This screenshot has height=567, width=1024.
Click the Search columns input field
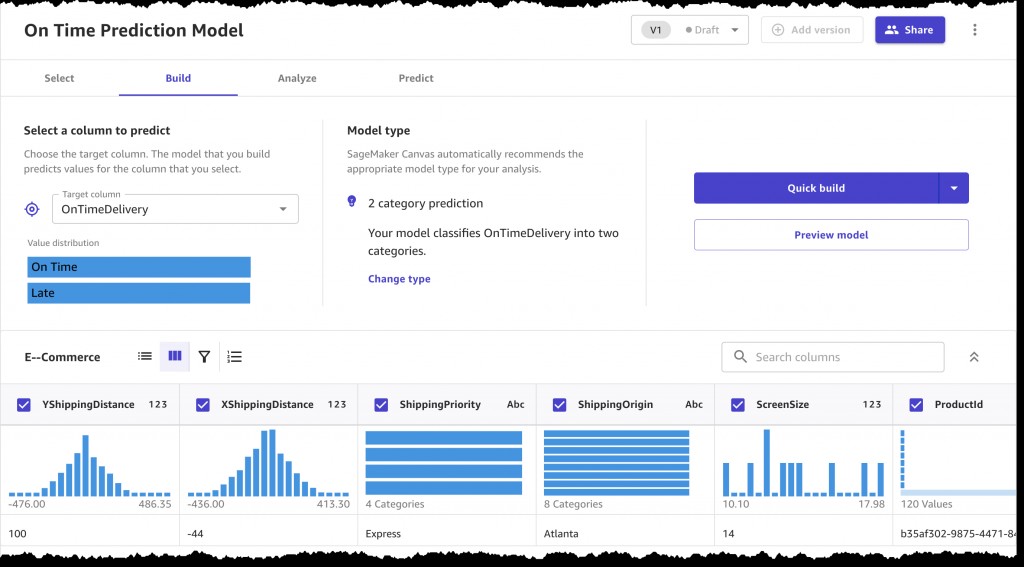point(833,357)
